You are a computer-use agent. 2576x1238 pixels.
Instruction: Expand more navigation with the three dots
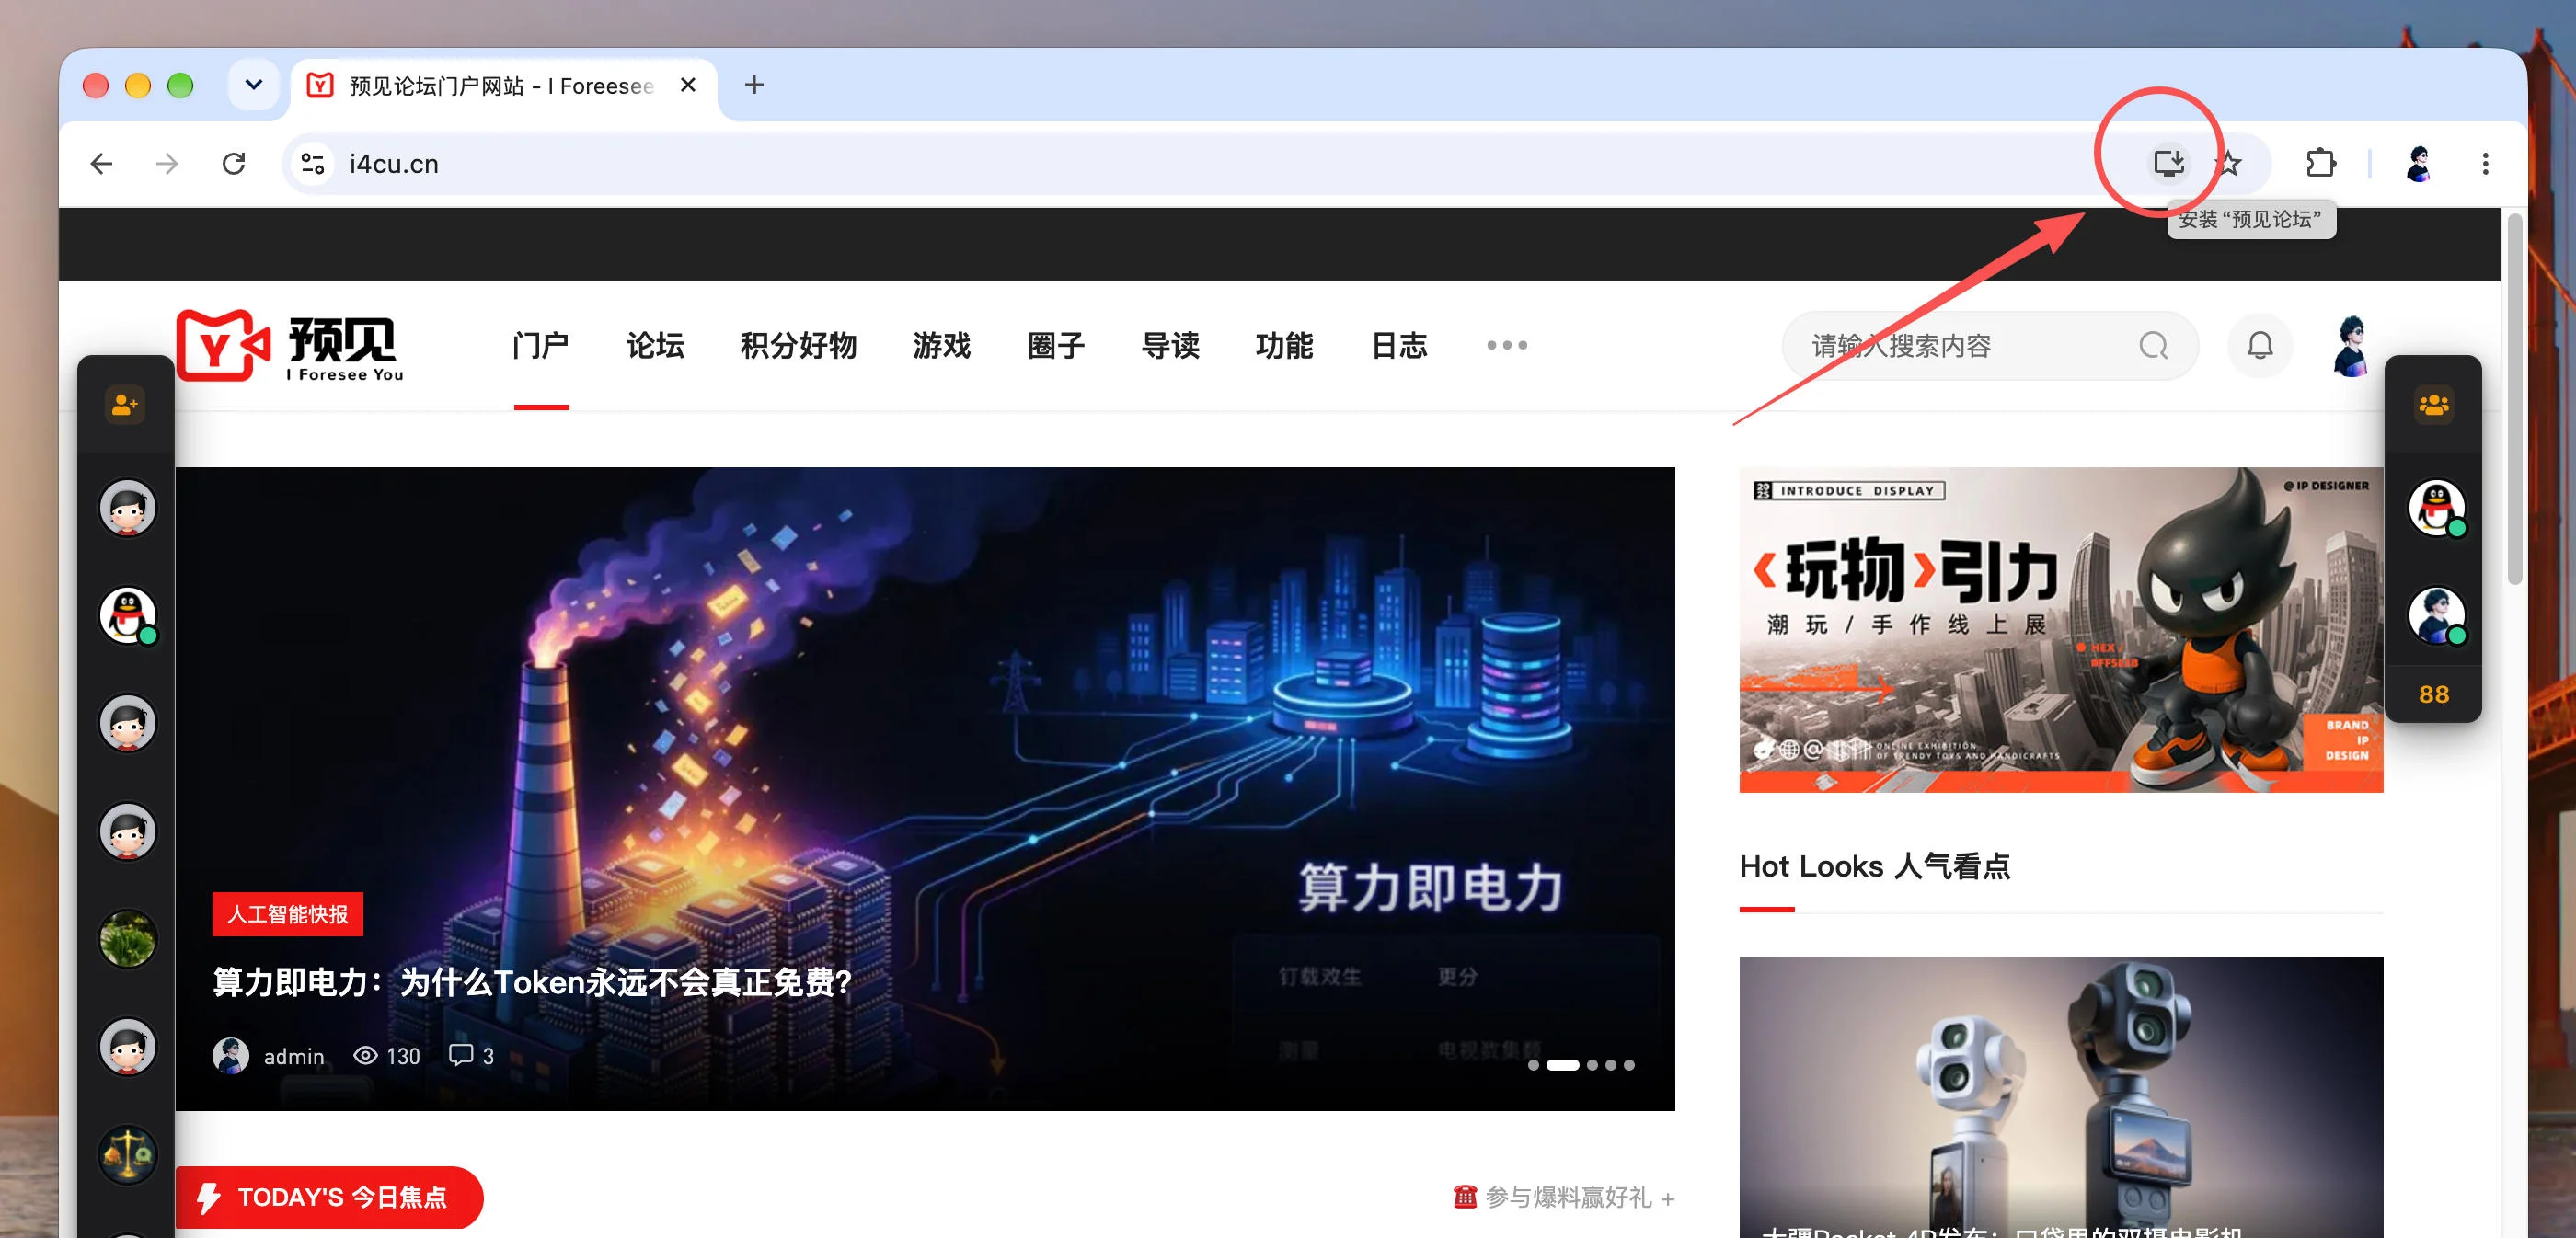pos(1506,345)
